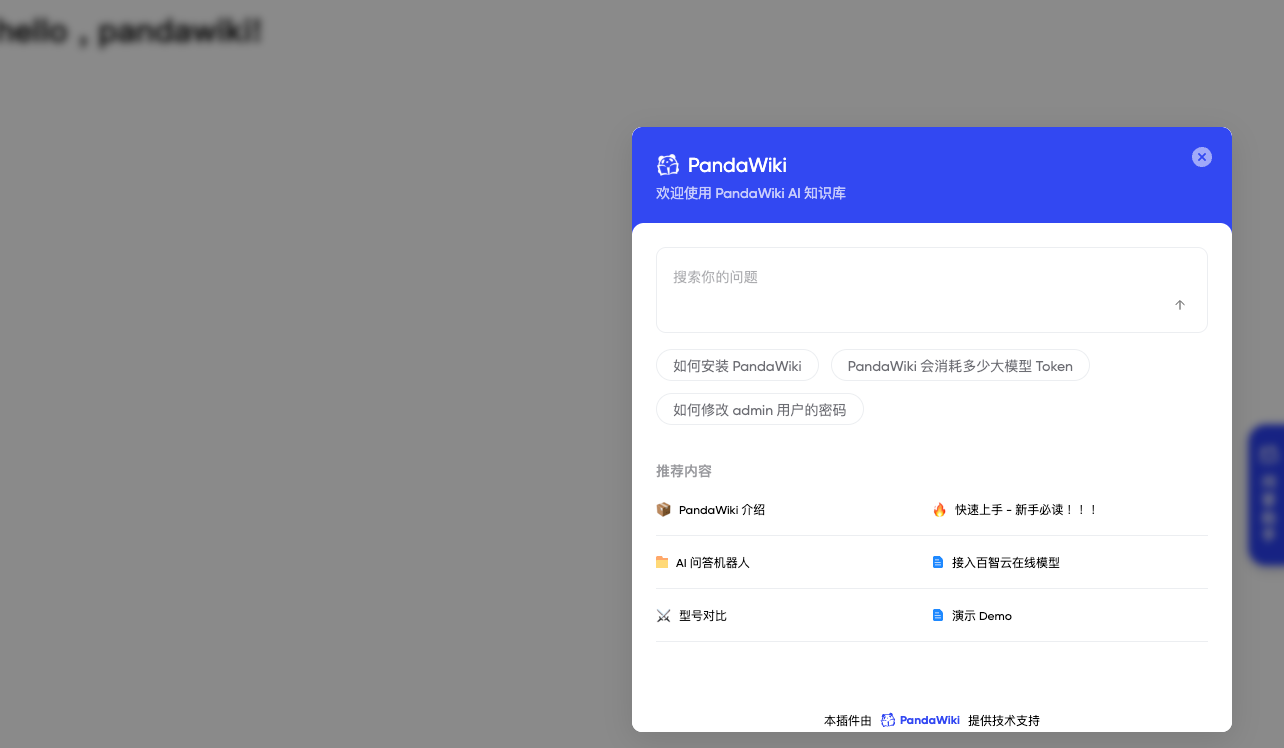The height and width of the screenshot is (748, 1284).
Task: Click the document icon beside 演示 Demo
Action: pos(938,615)
